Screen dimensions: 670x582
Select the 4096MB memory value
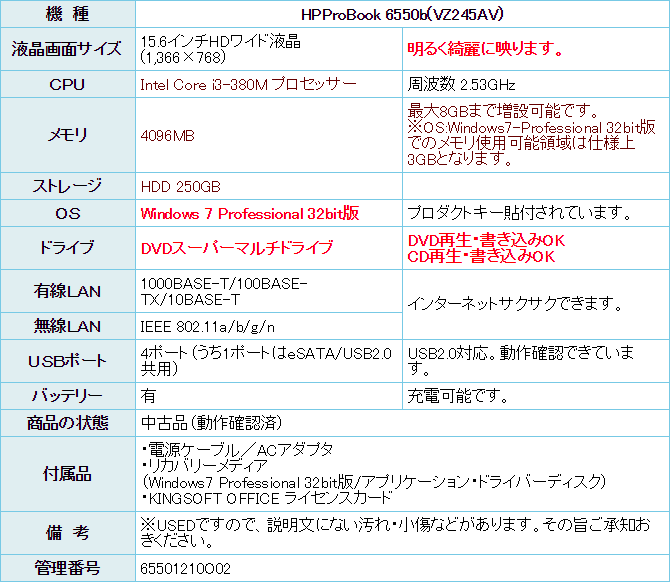pos(169,135)
